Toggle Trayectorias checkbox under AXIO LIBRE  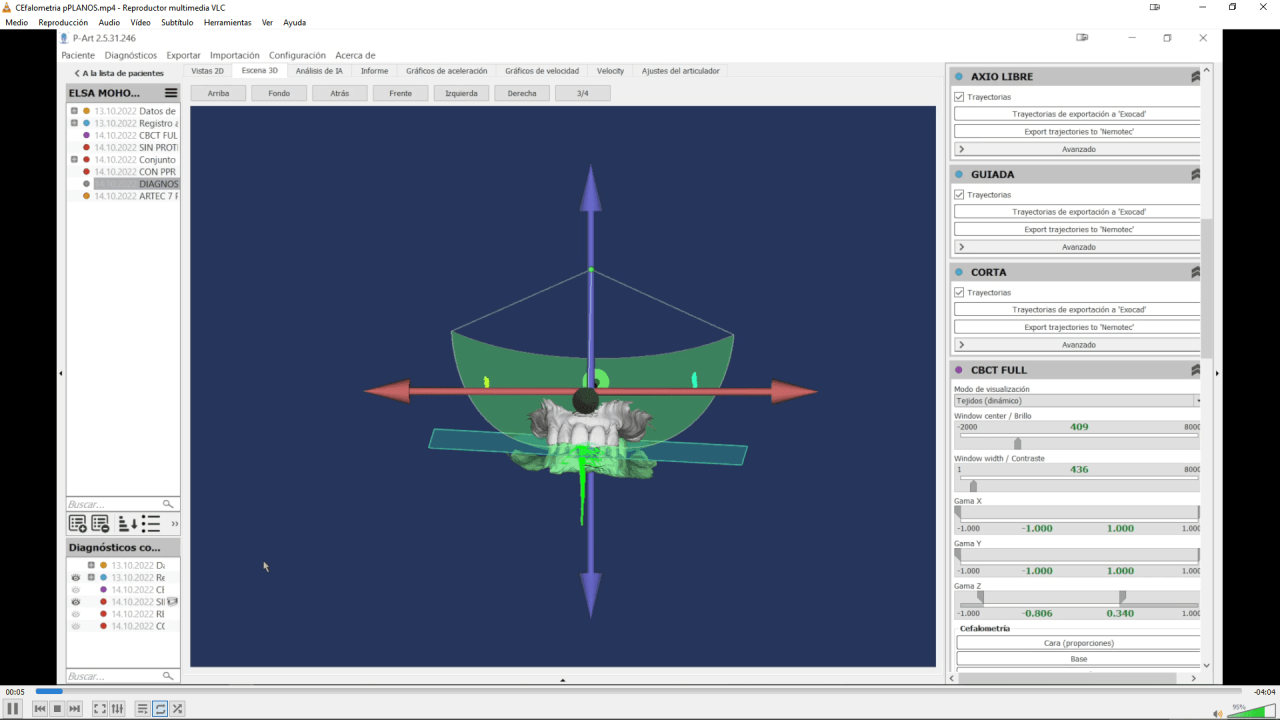click(x=959, y=97)
